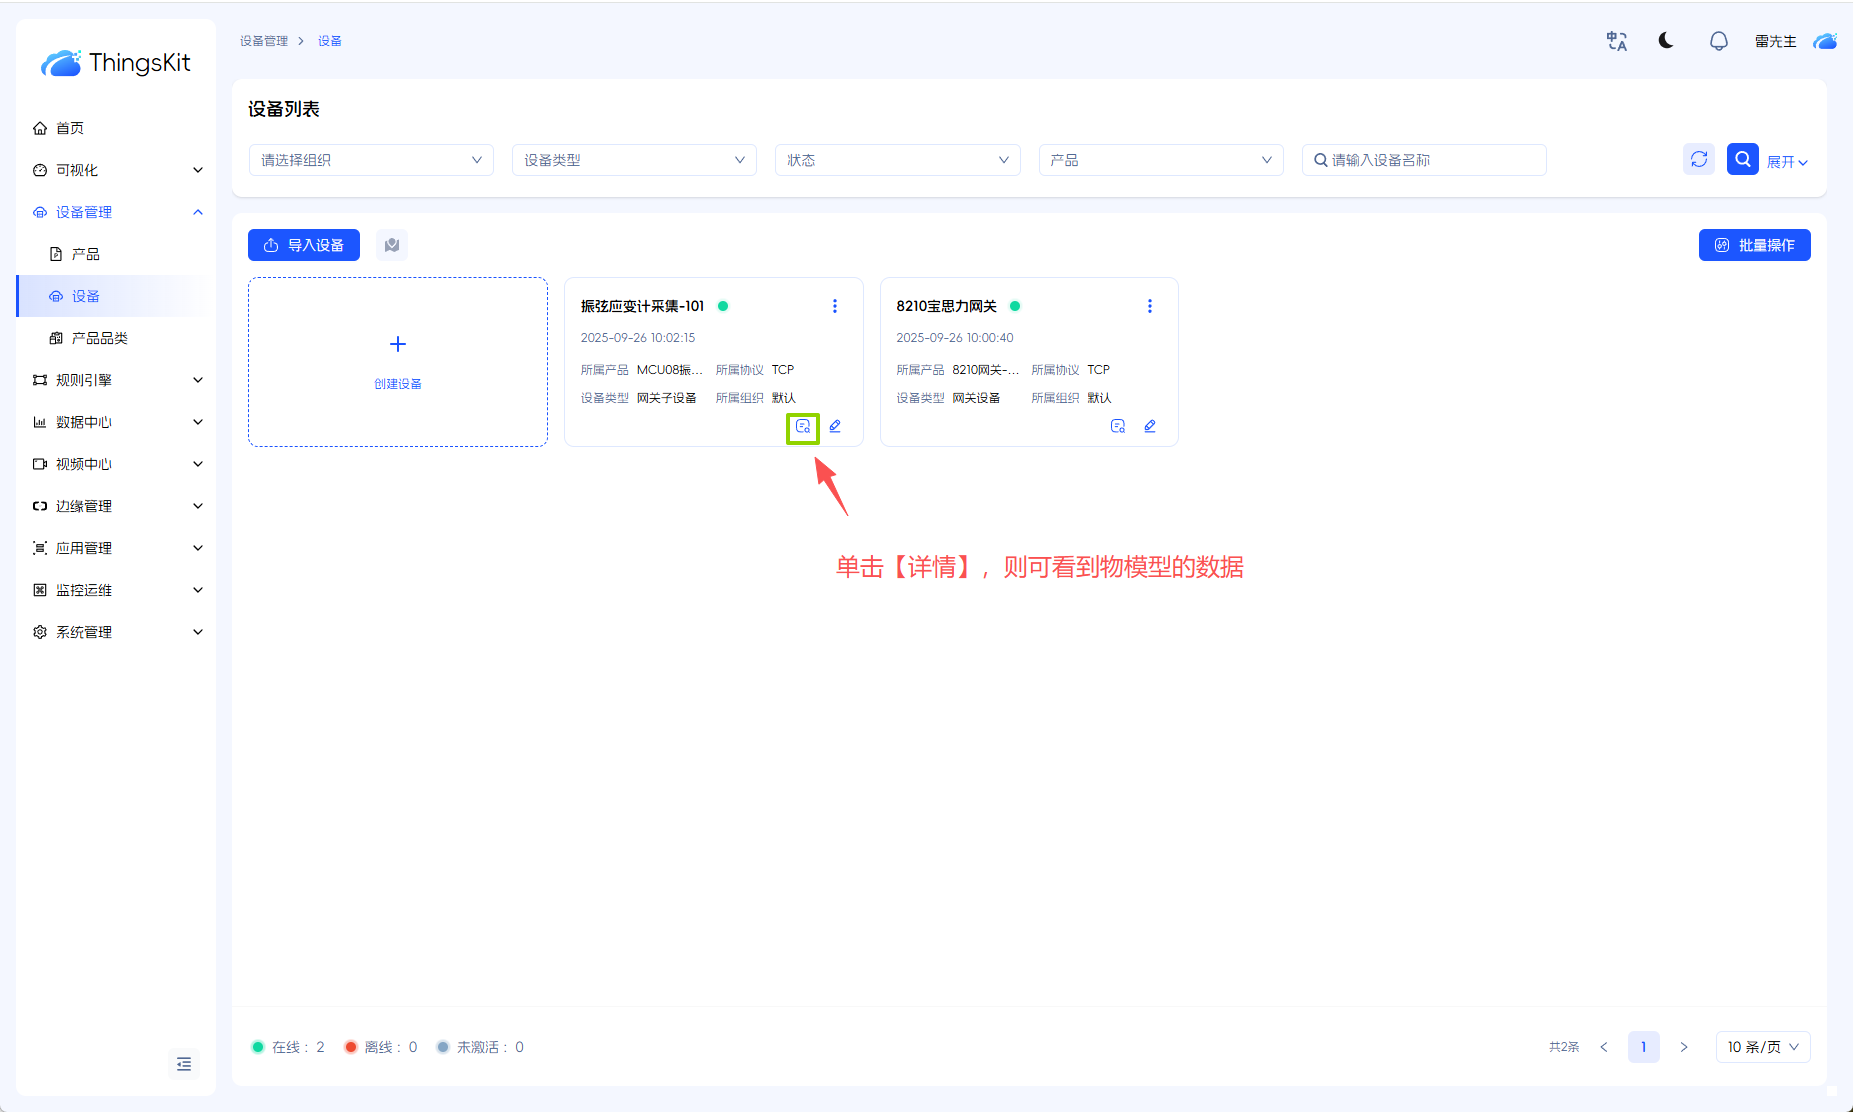
Task: Click the 导入设备 button
Action: [304, 245]
